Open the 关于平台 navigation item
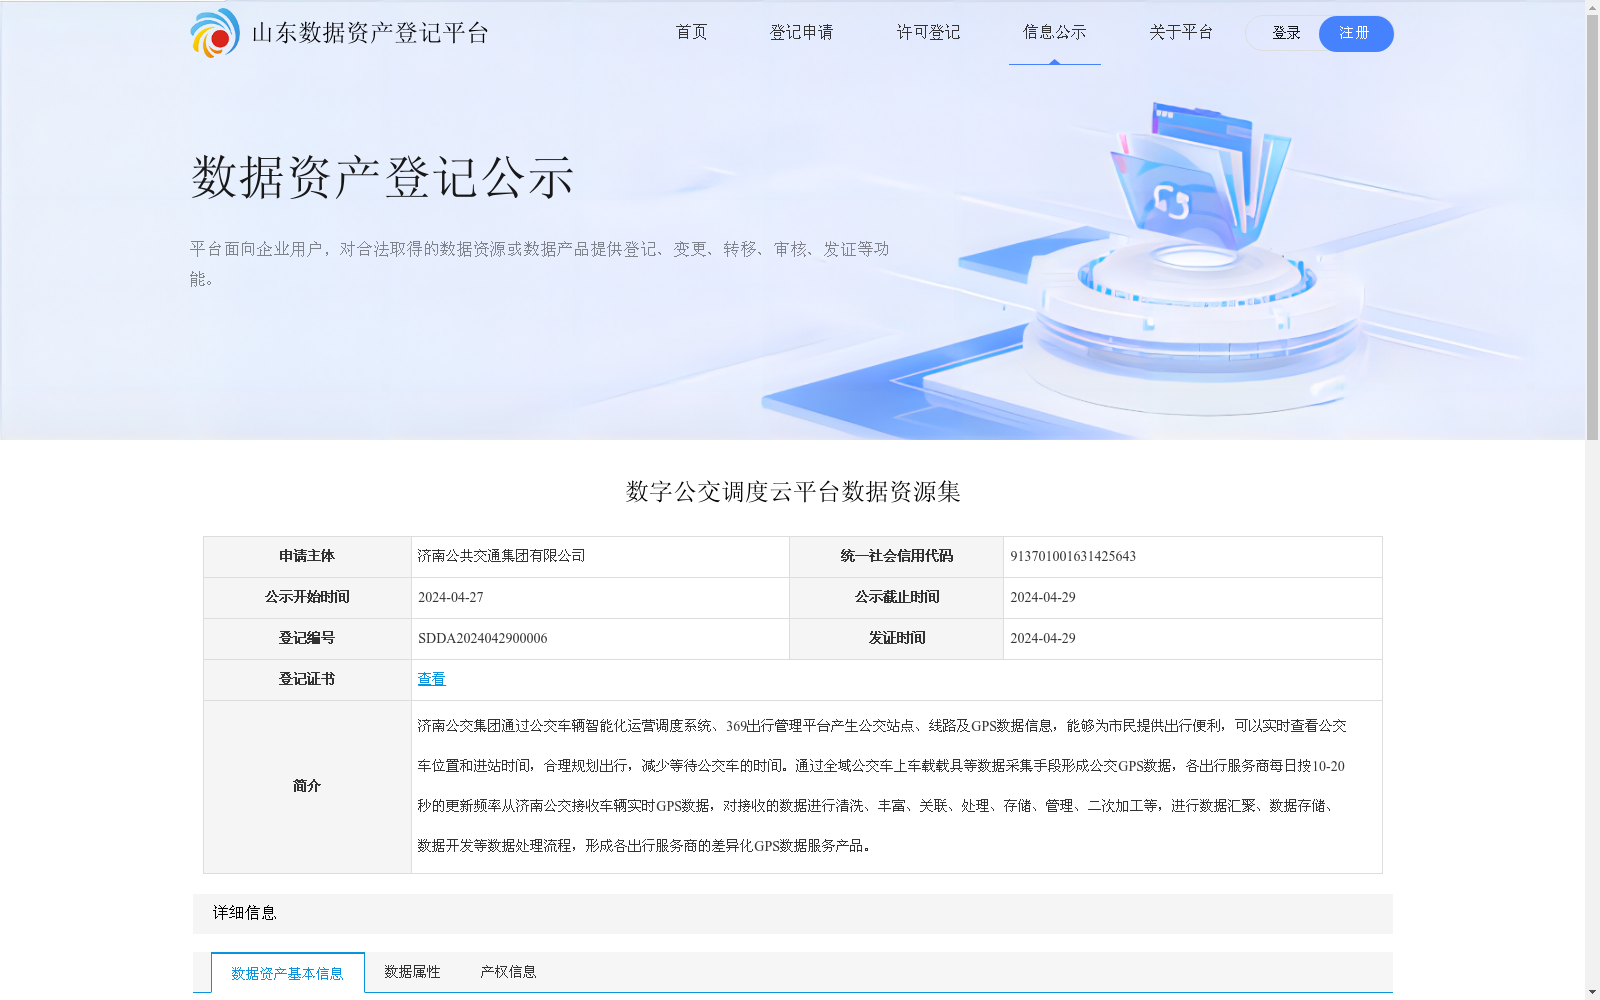Screen dimensions: 1600x1000 tap(1181, 33)
